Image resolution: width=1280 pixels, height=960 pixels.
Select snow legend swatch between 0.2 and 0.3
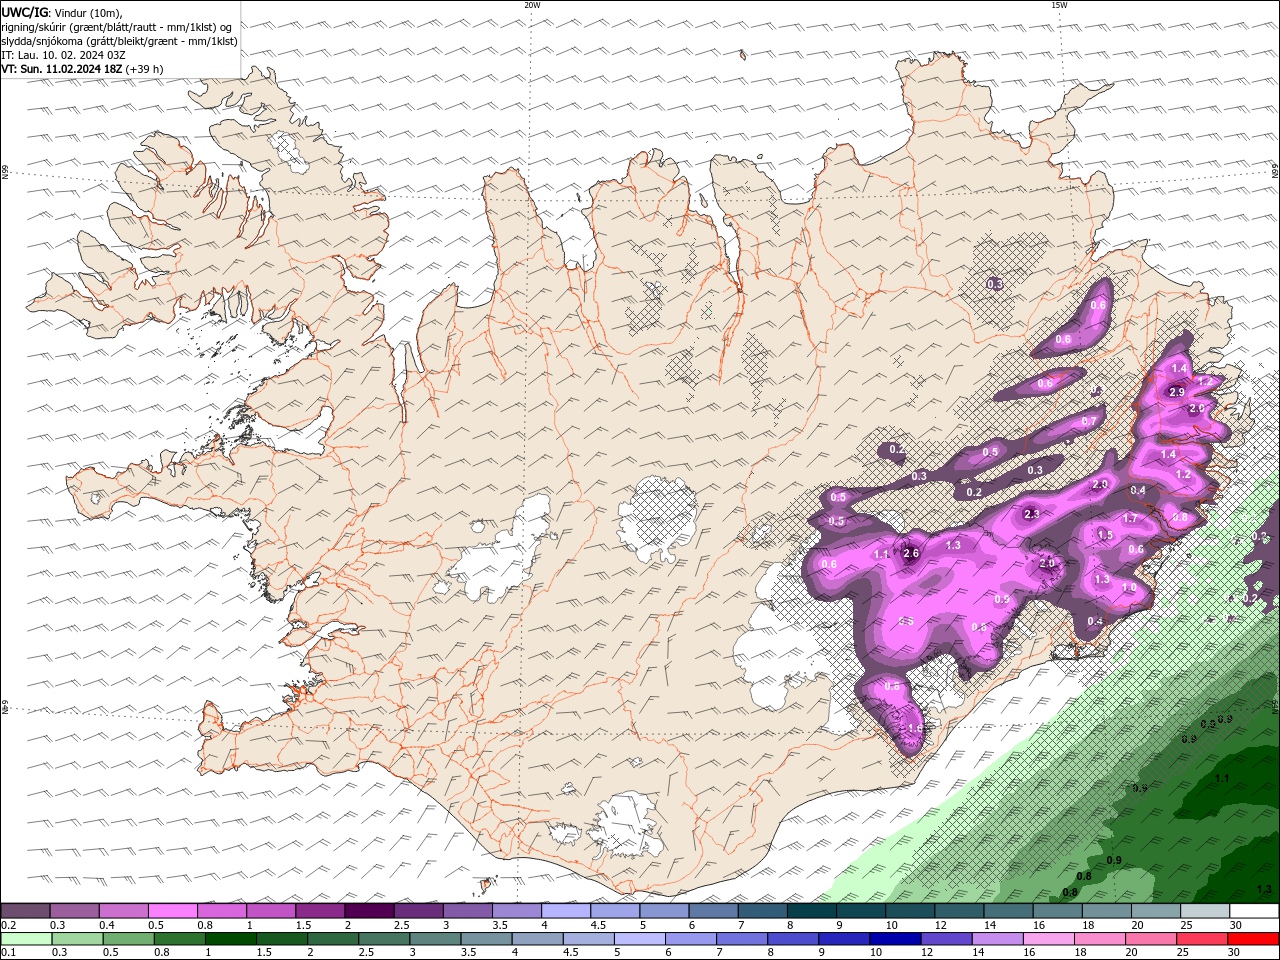(x=25, y=911)
